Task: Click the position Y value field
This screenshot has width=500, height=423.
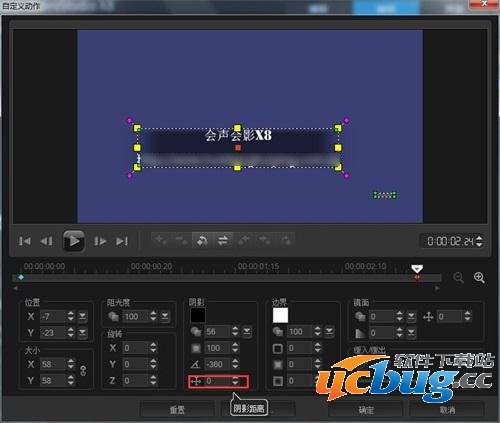Action: 53,332
